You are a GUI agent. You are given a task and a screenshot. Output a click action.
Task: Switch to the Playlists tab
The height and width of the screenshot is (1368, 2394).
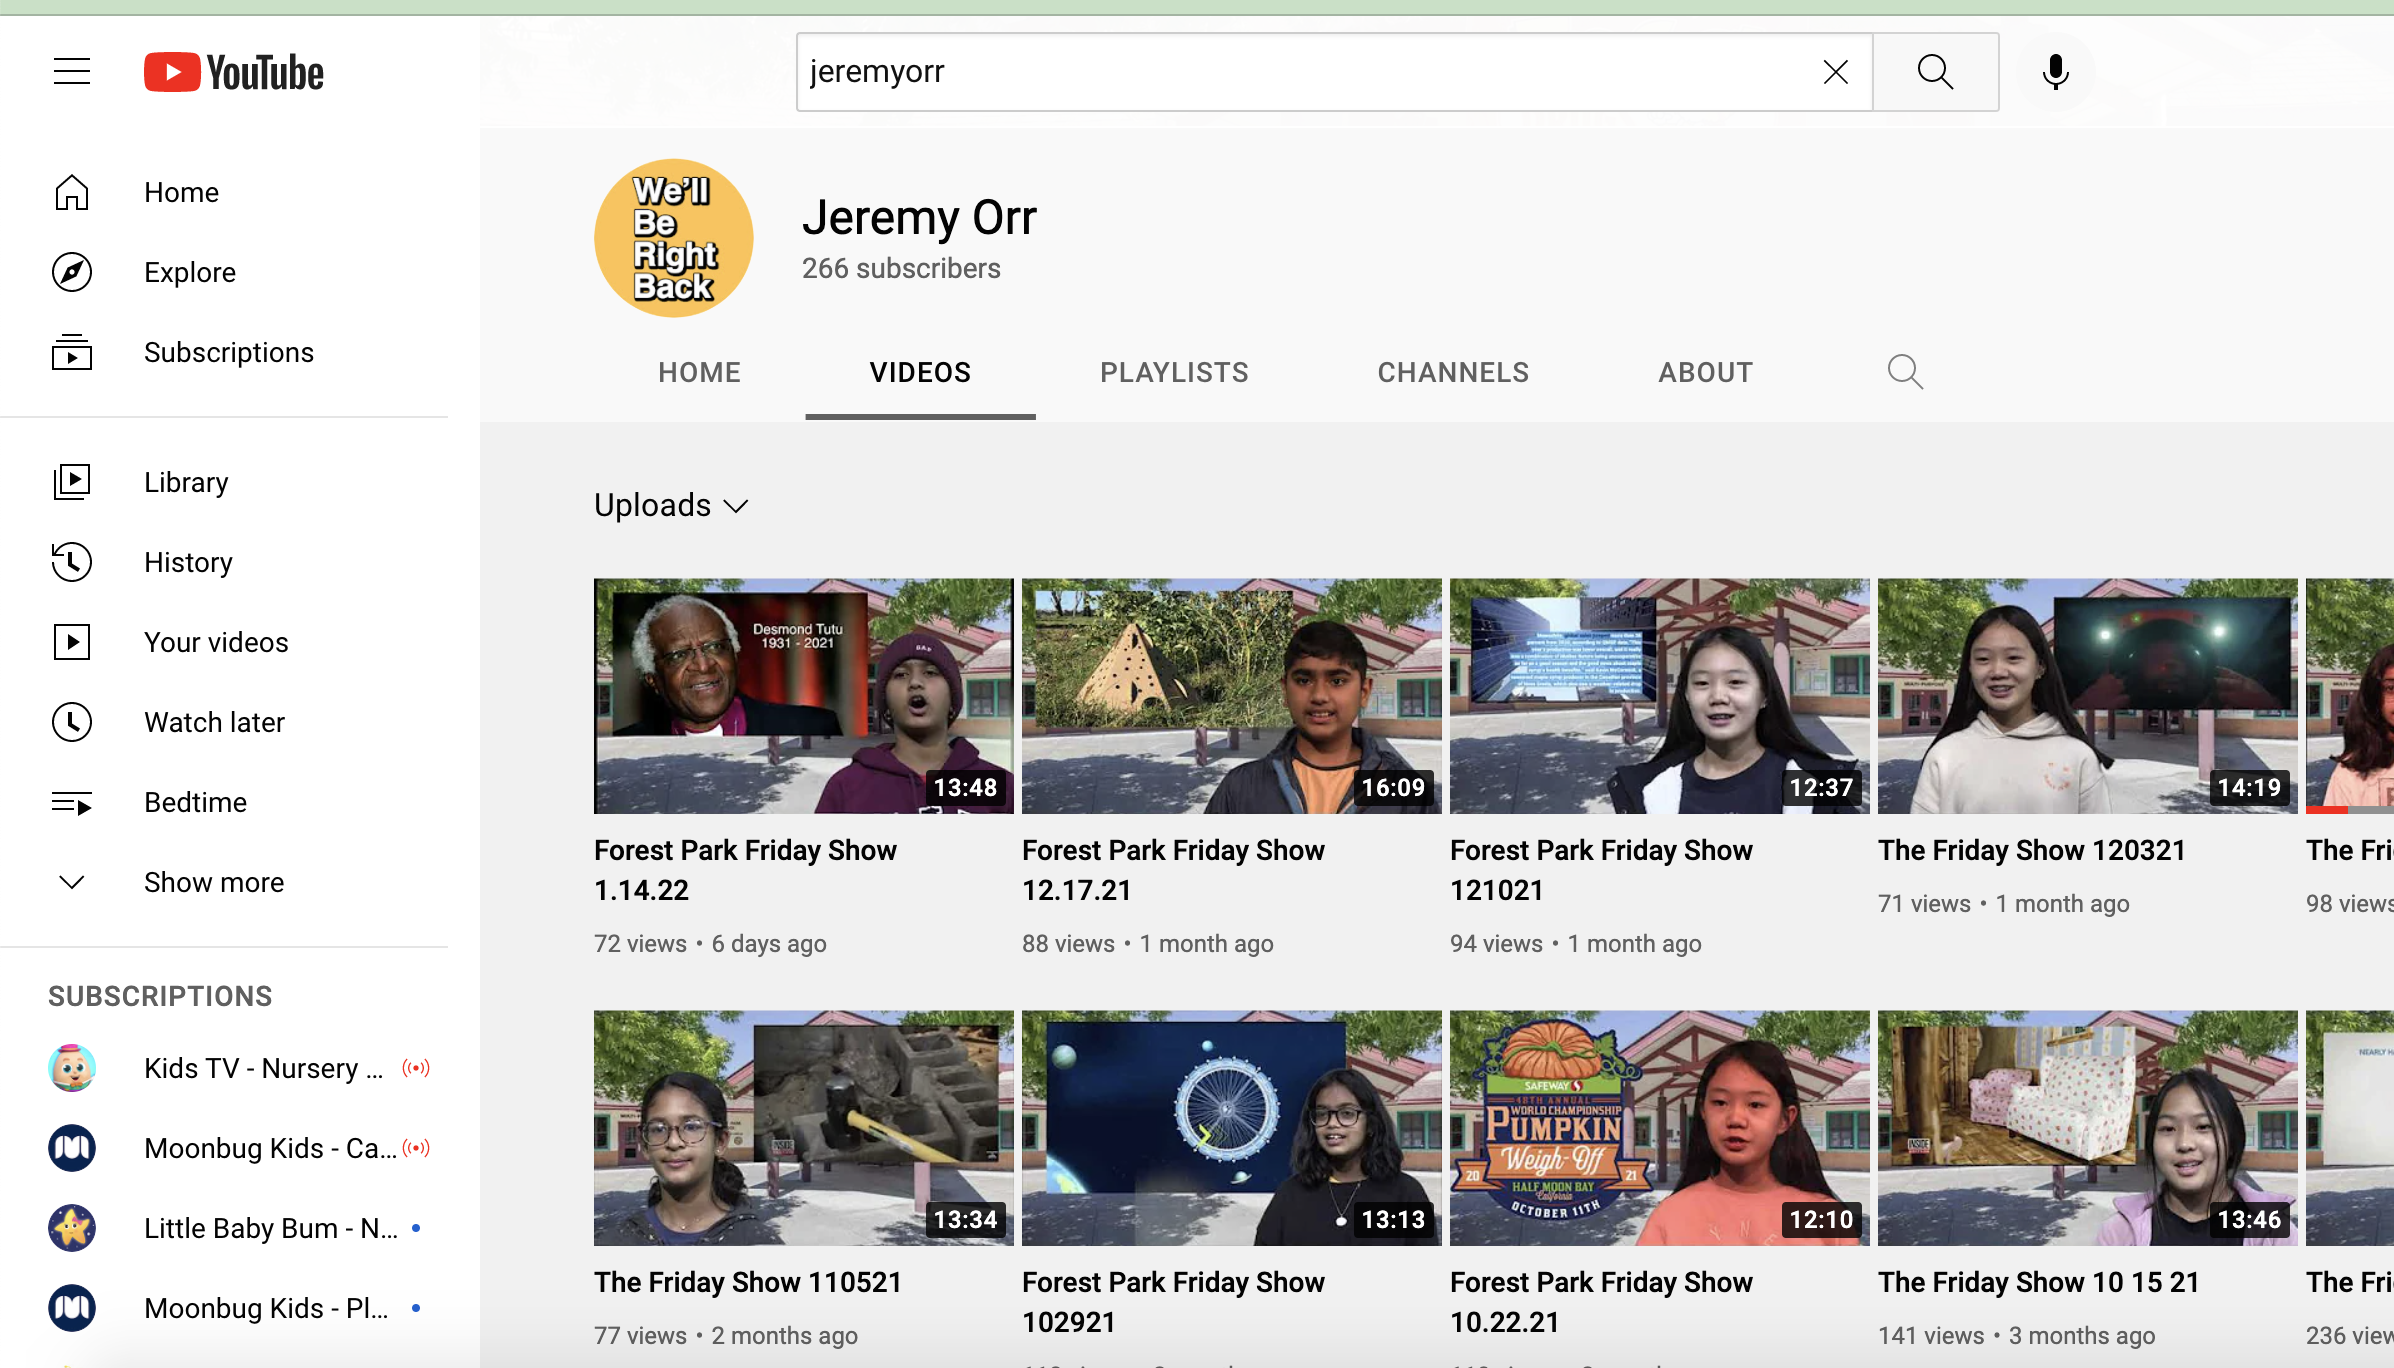pyautogui.click(x=1174, y=372)
